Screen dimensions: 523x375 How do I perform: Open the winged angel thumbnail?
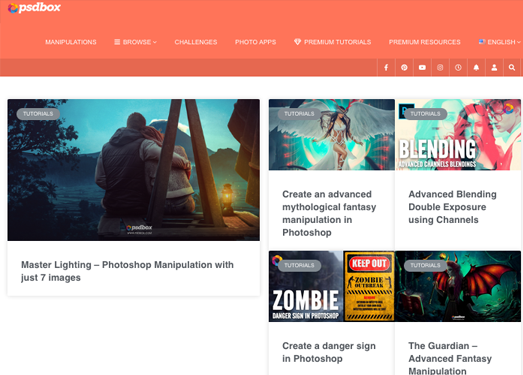pyautogui.click(x=332, y=134)
